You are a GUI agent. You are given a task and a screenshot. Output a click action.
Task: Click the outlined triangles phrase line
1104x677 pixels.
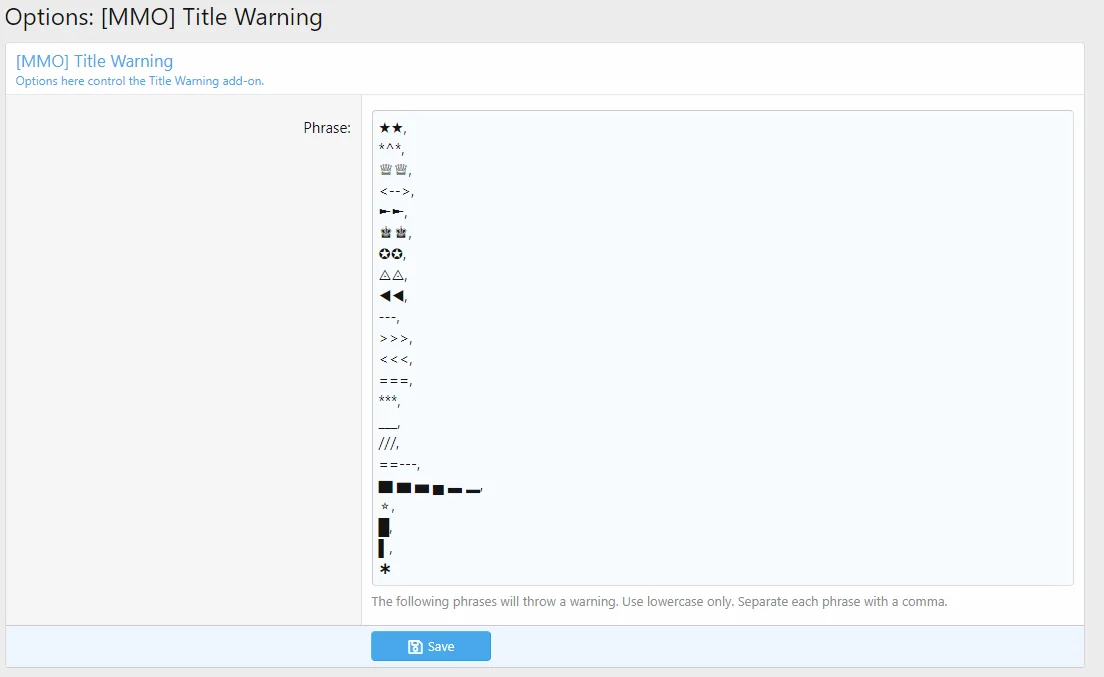(391, 275)
